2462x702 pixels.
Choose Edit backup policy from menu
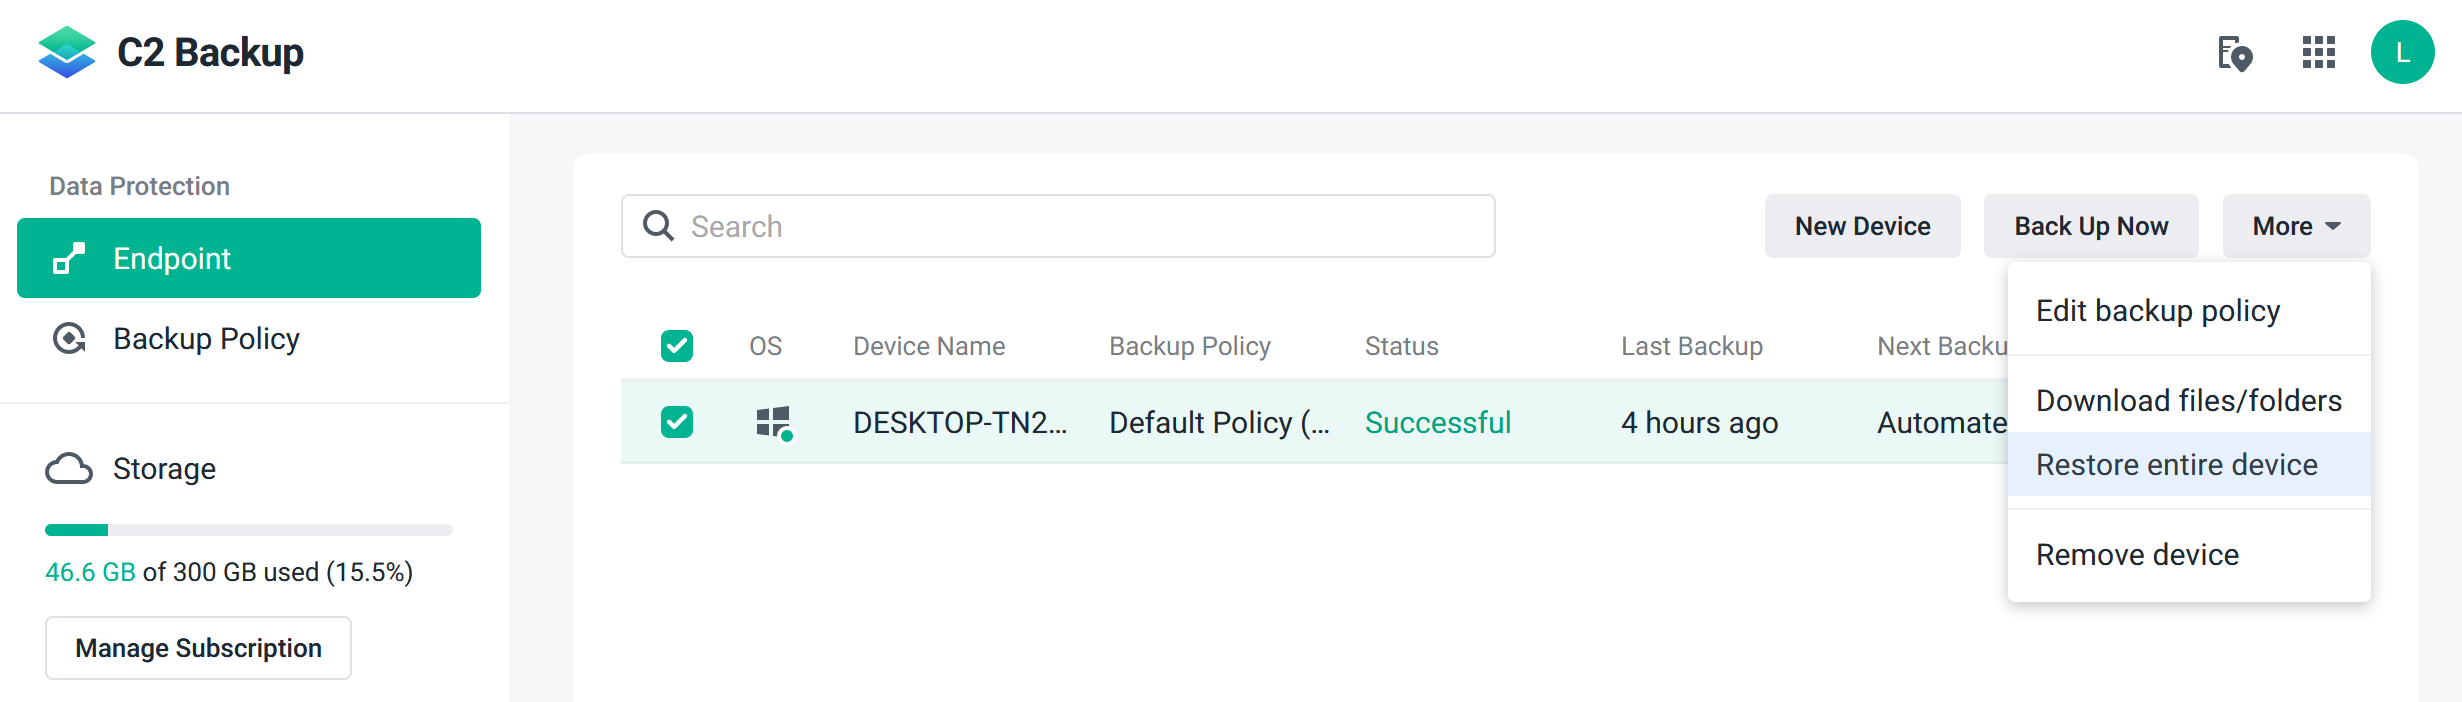pos(2189,311)
